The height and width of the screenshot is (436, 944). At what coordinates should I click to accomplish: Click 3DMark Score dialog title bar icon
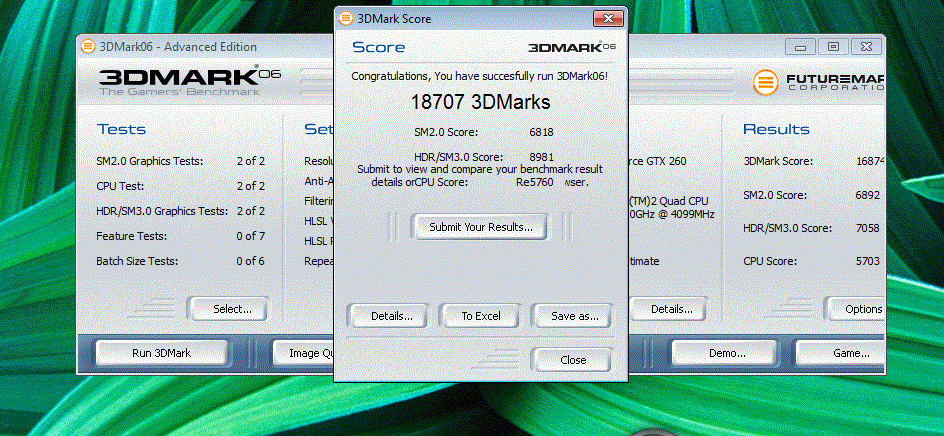(x=346, y=19)
